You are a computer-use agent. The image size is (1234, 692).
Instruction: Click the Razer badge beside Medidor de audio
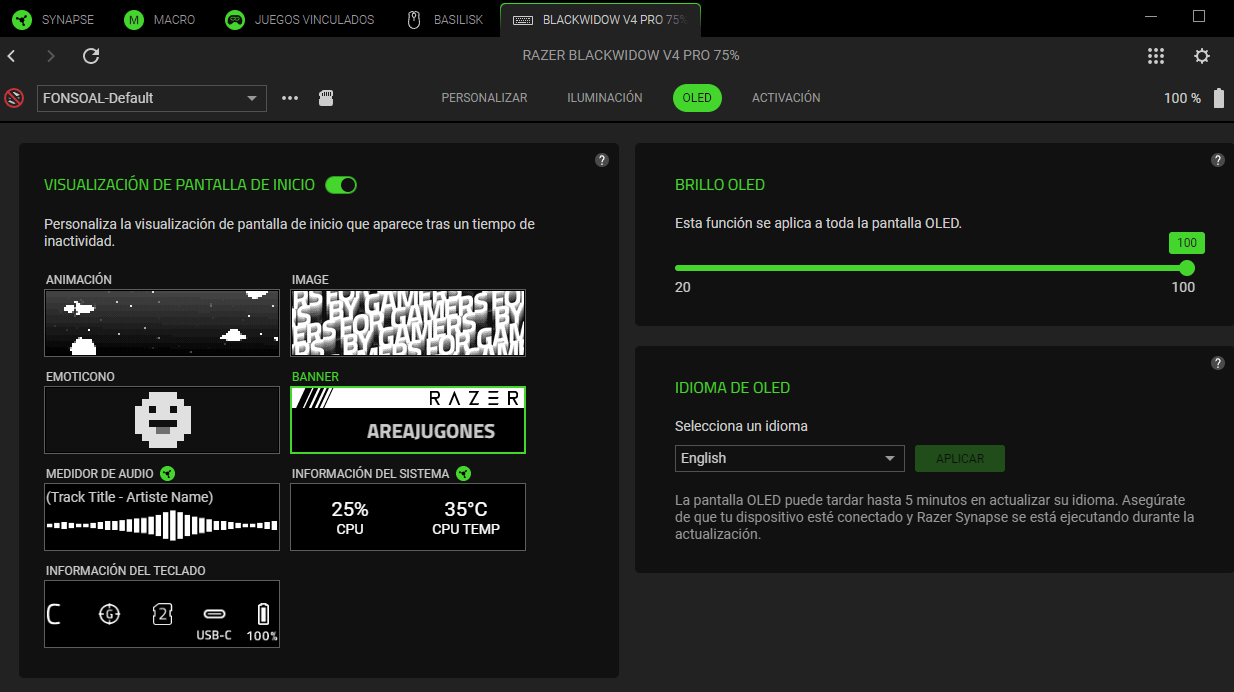coord(168,473)
